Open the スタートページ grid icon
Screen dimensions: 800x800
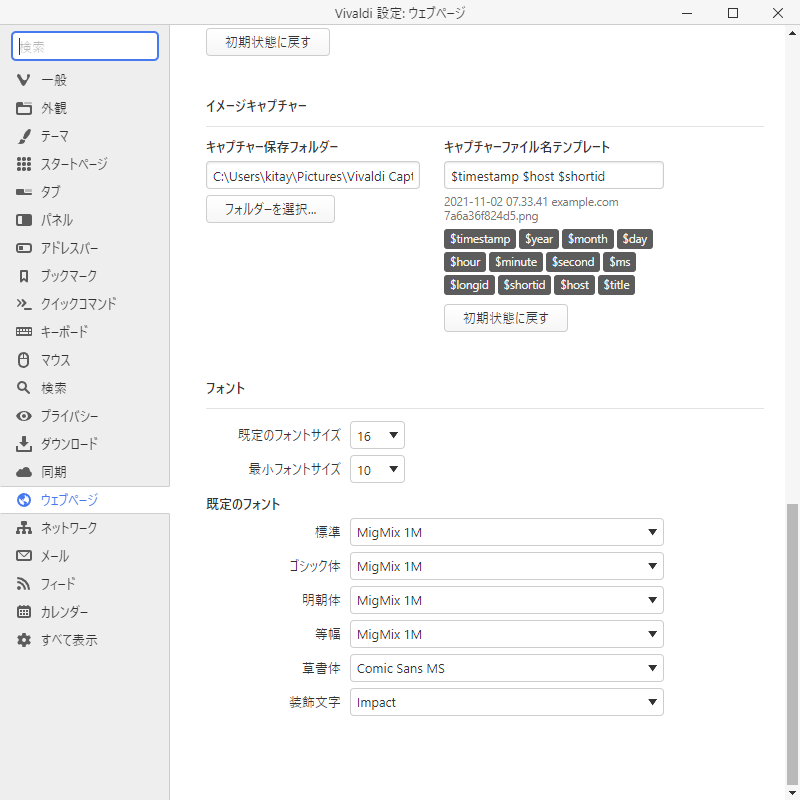23,164
